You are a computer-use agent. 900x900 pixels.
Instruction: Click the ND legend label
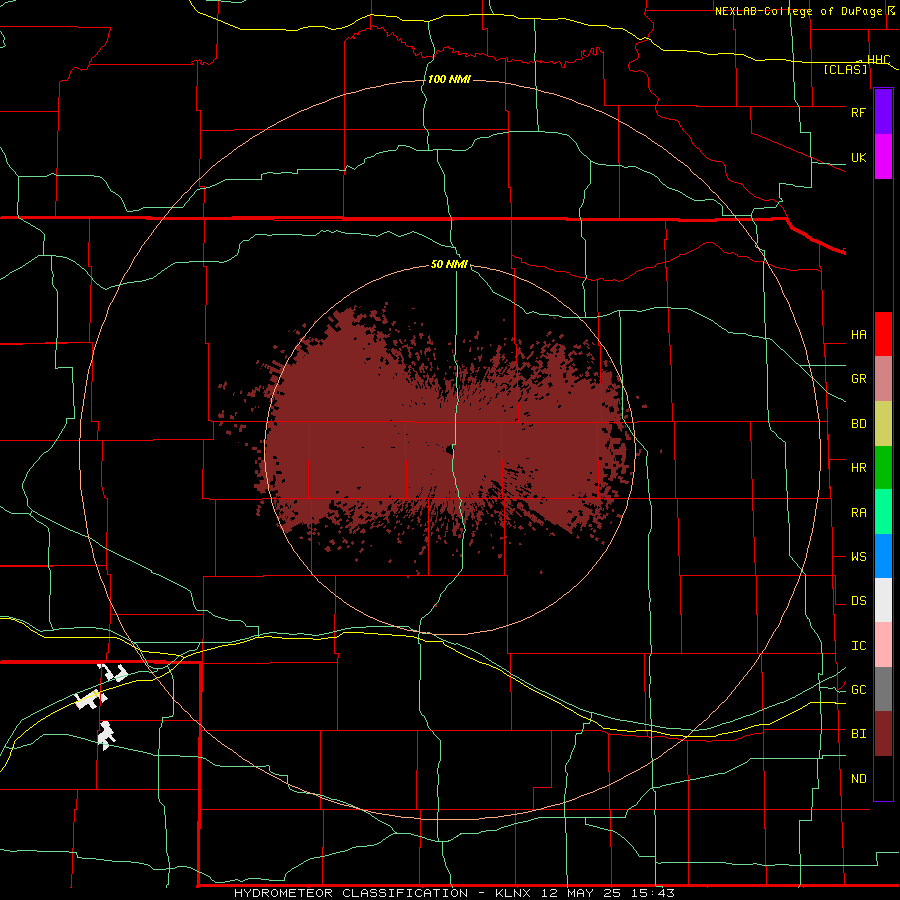(x=858, y=778)
